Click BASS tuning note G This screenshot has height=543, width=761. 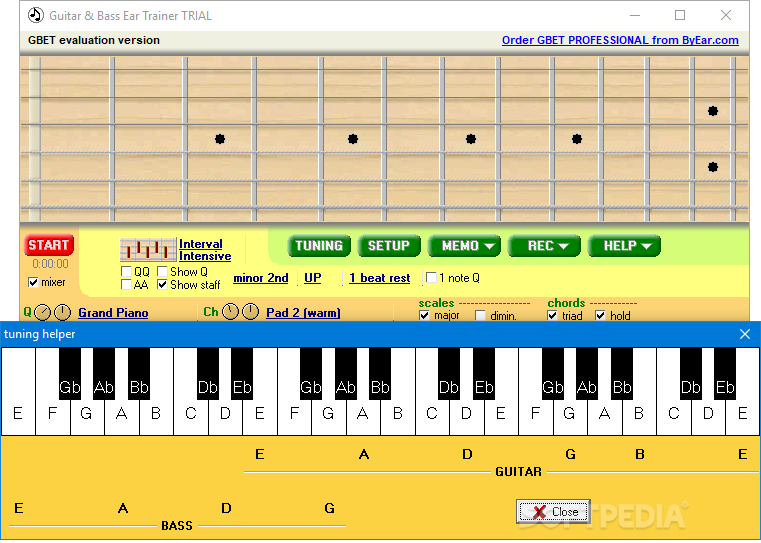coord(330,508)
